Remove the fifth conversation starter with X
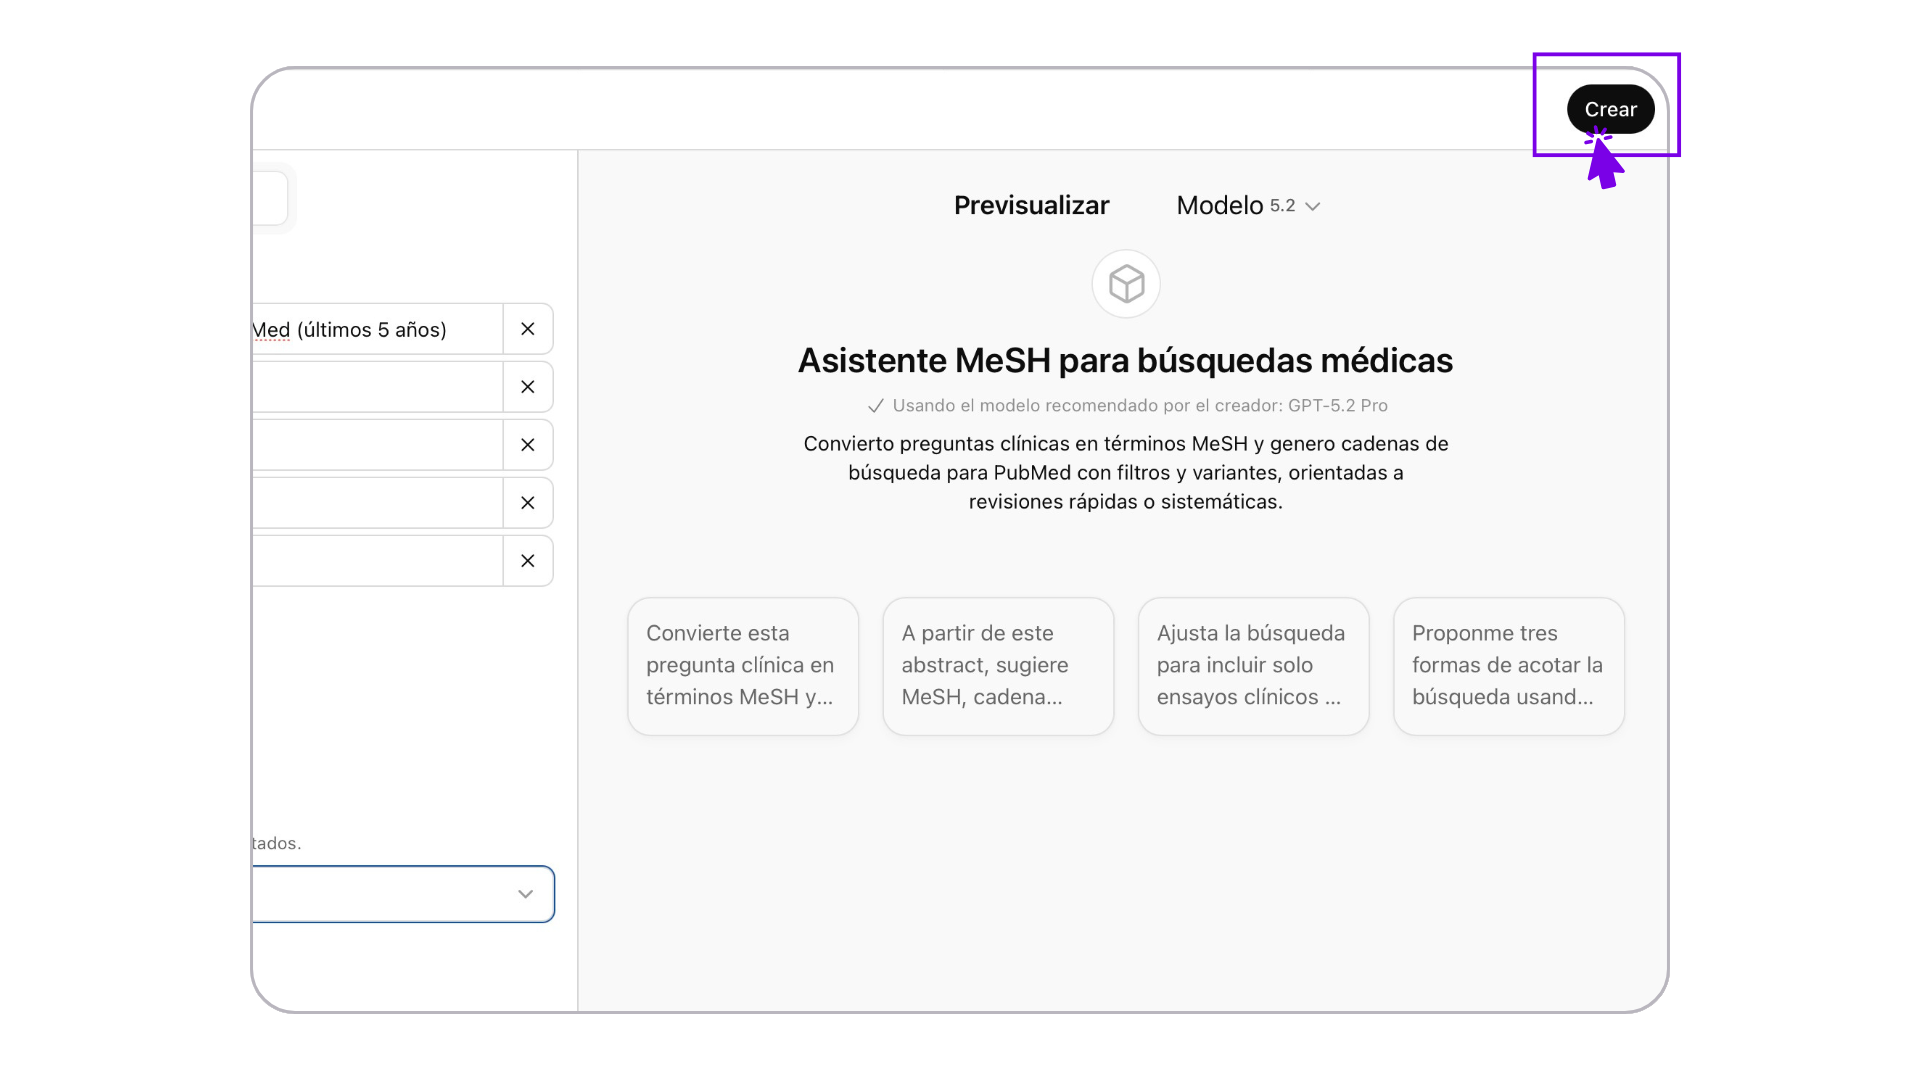 [527, 561]
